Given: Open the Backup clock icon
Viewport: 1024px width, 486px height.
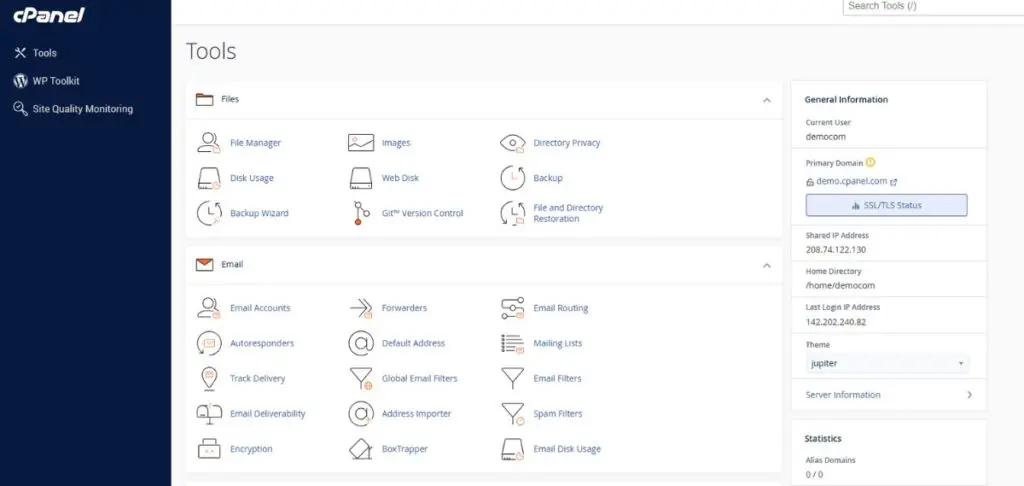Looking at the screenshot, I should [x=513, y=178].
